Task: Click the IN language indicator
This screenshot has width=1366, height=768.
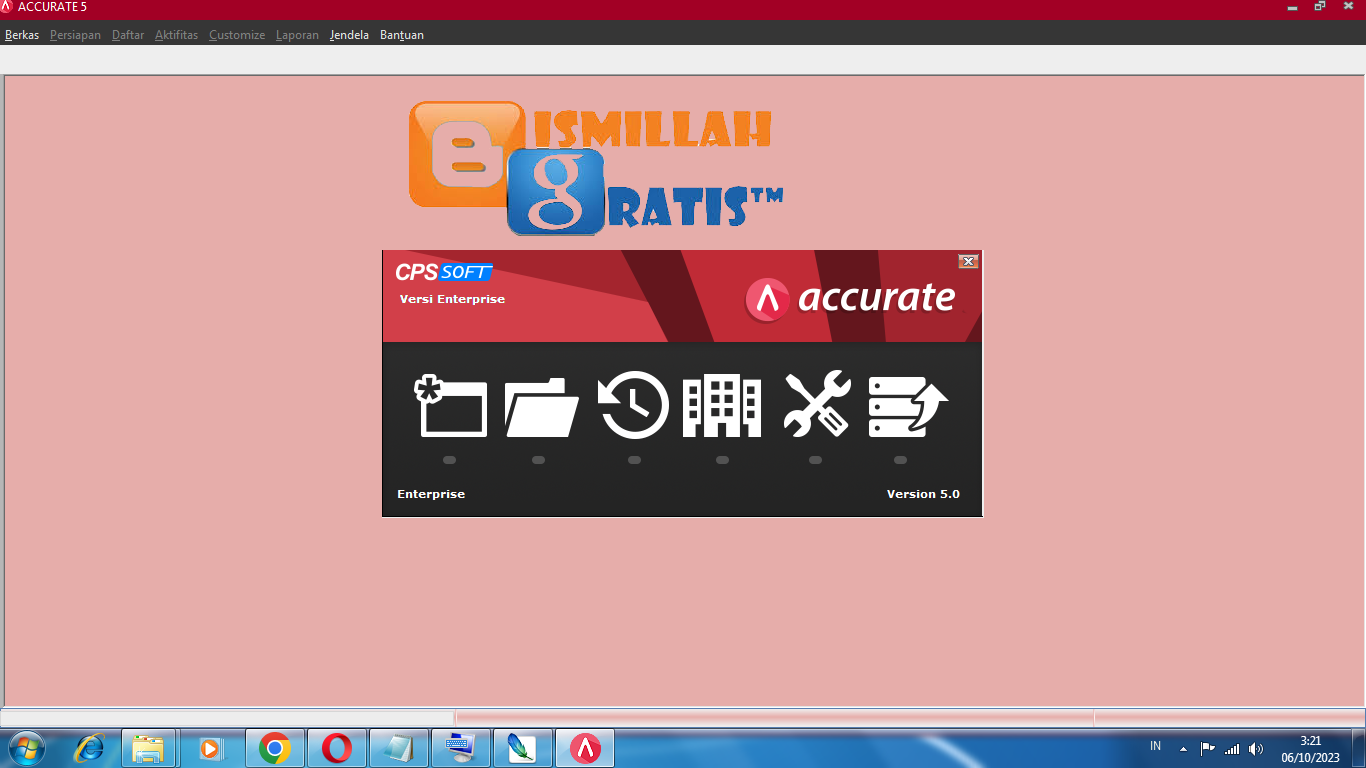Action: point(1156,746)
